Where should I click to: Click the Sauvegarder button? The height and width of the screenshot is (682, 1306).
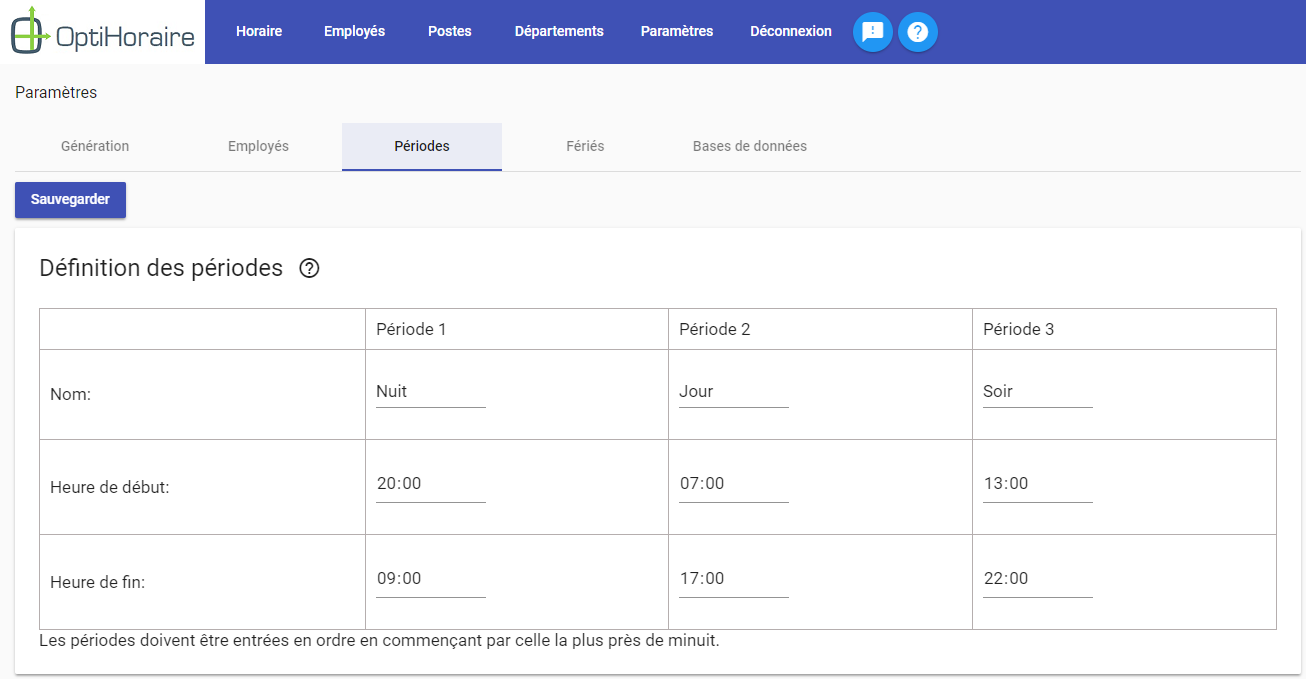coord(70,199)
